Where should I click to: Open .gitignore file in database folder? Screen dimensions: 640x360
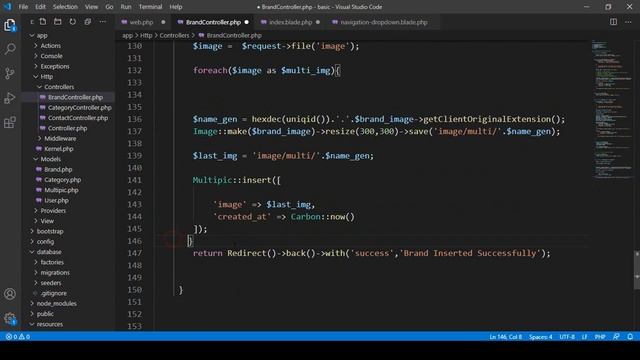(53, 293)
